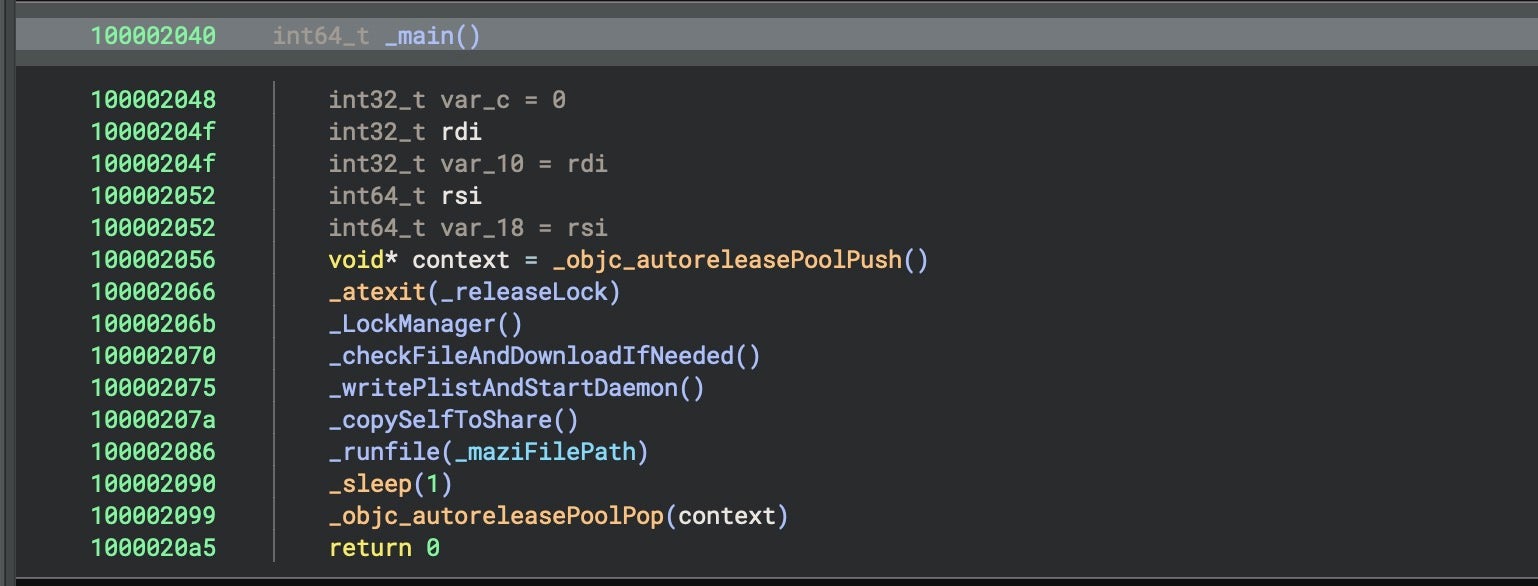This screenshot has height=586, width=1538.
Task: Select address 100002066 in the gutter
Action: pyautogui.click(x=153, y=292)
